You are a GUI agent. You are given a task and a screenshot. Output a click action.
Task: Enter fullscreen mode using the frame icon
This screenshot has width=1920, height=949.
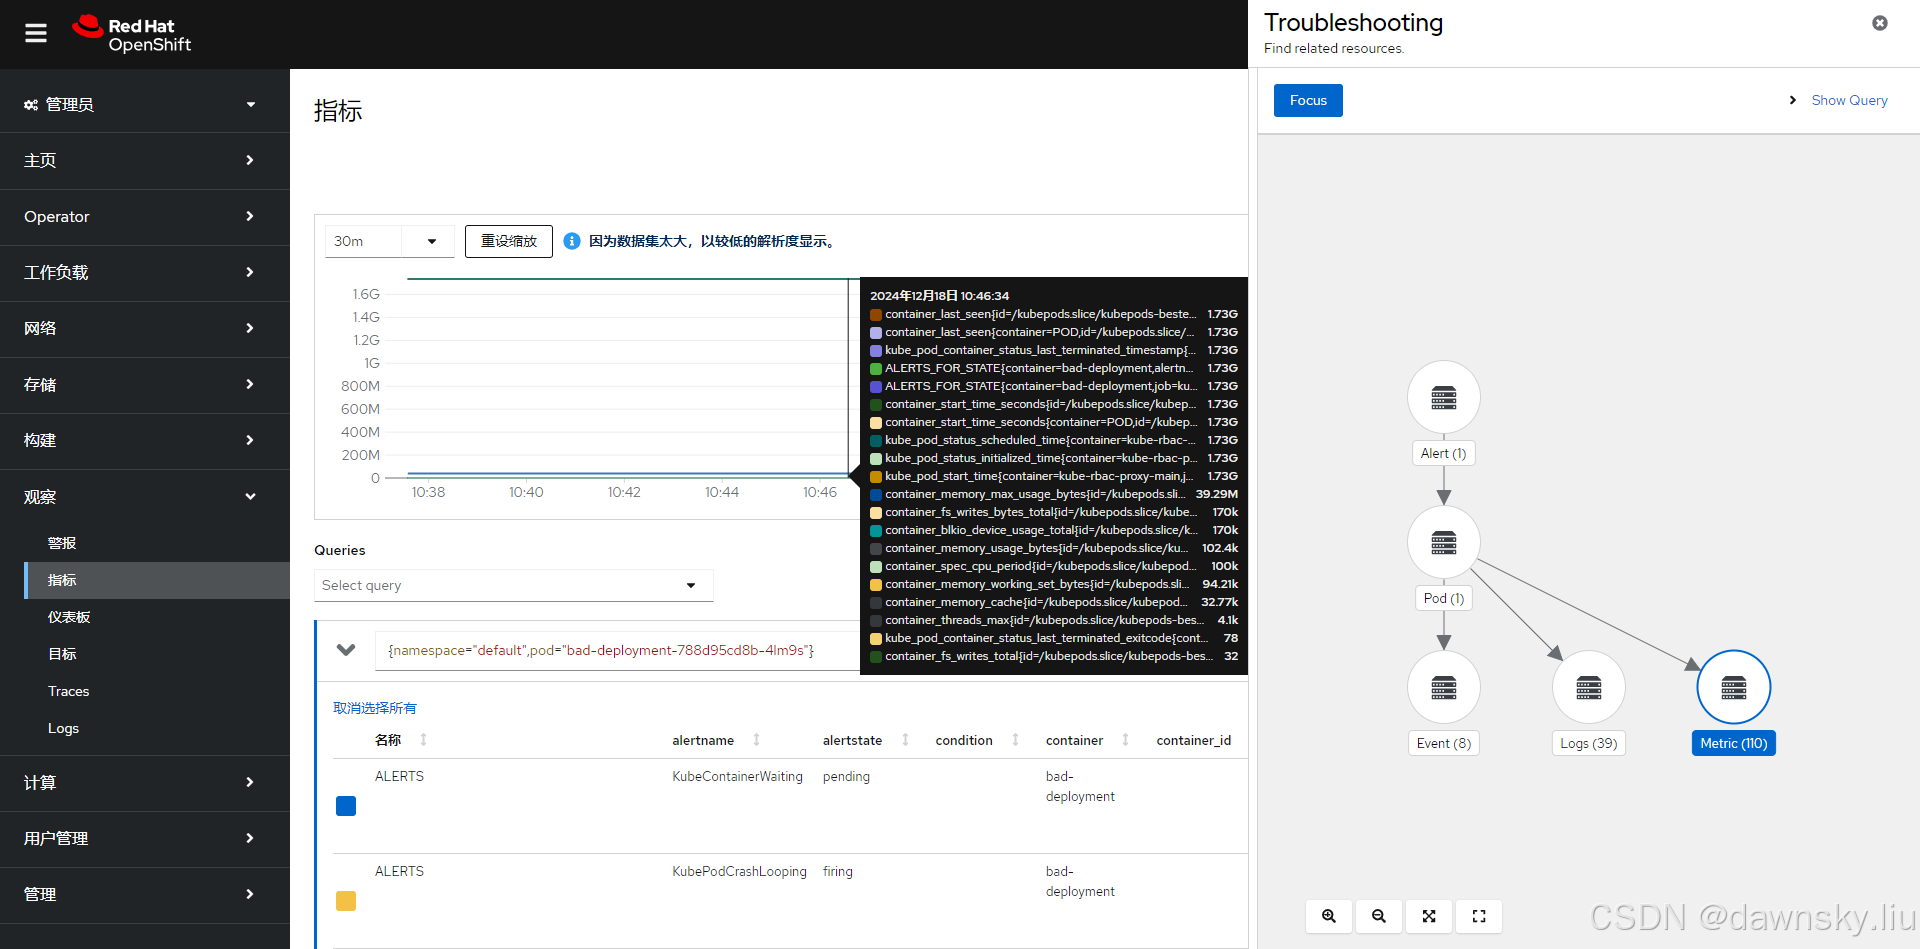click(1478, 916)
